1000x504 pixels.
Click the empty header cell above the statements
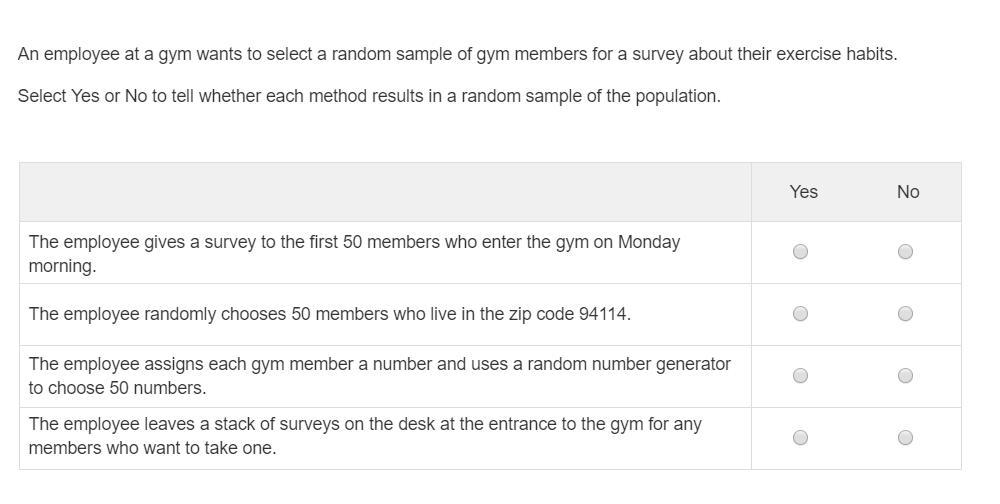[x=385, y=192]
